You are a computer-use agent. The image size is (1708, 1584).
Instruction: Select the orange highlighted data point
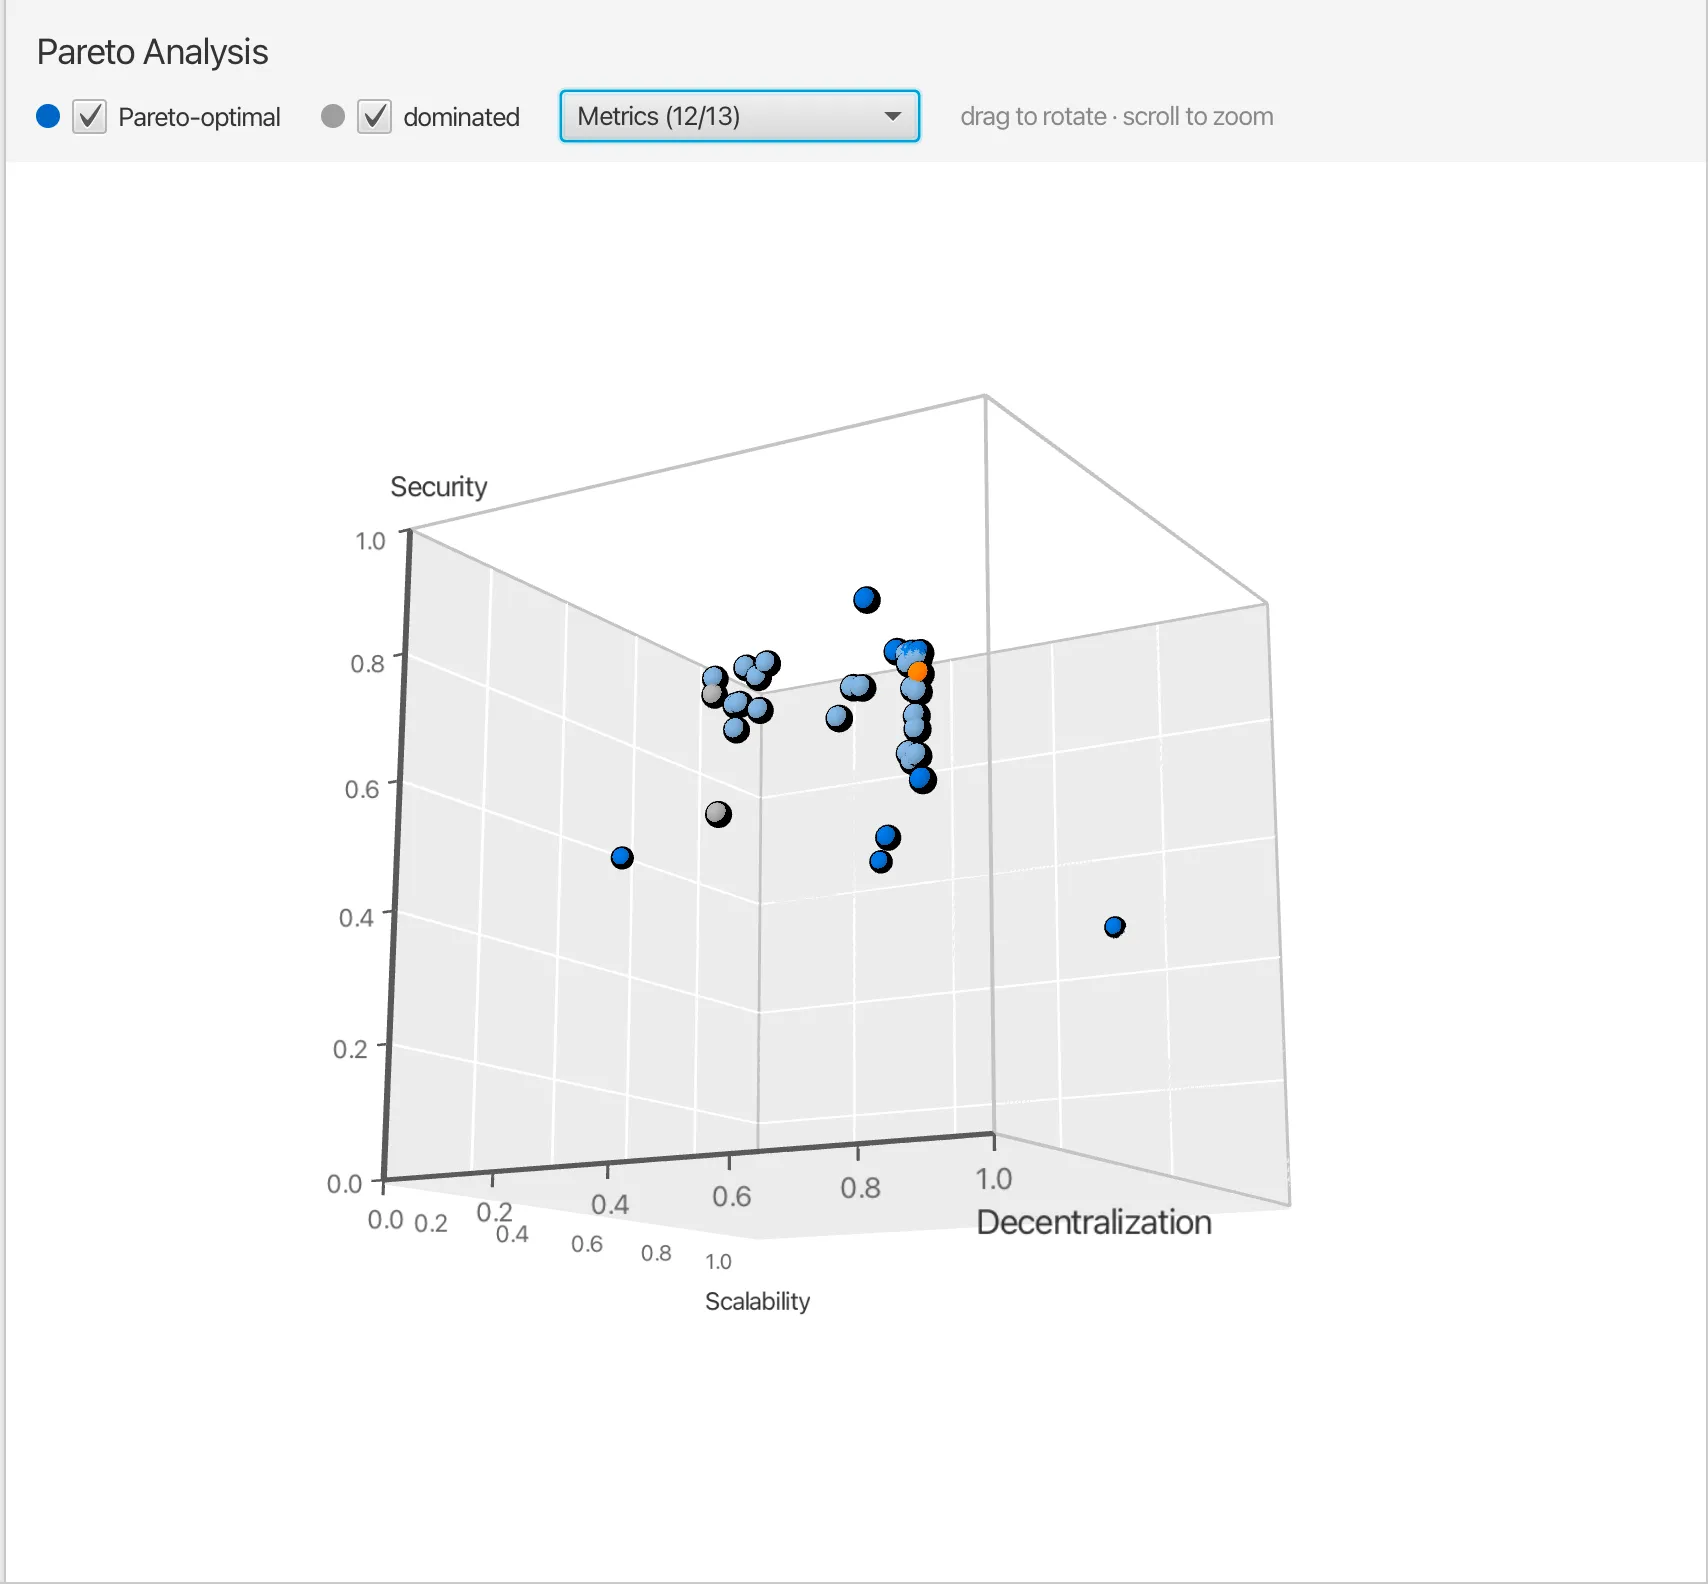917,671
